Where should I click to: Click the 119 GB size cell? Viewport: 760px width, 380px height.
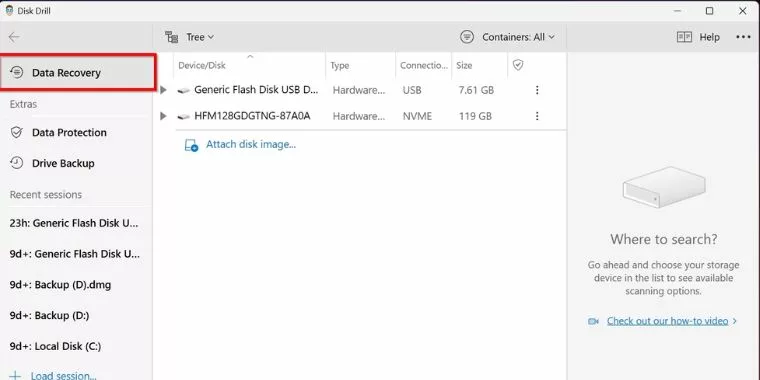coord(475,116)
